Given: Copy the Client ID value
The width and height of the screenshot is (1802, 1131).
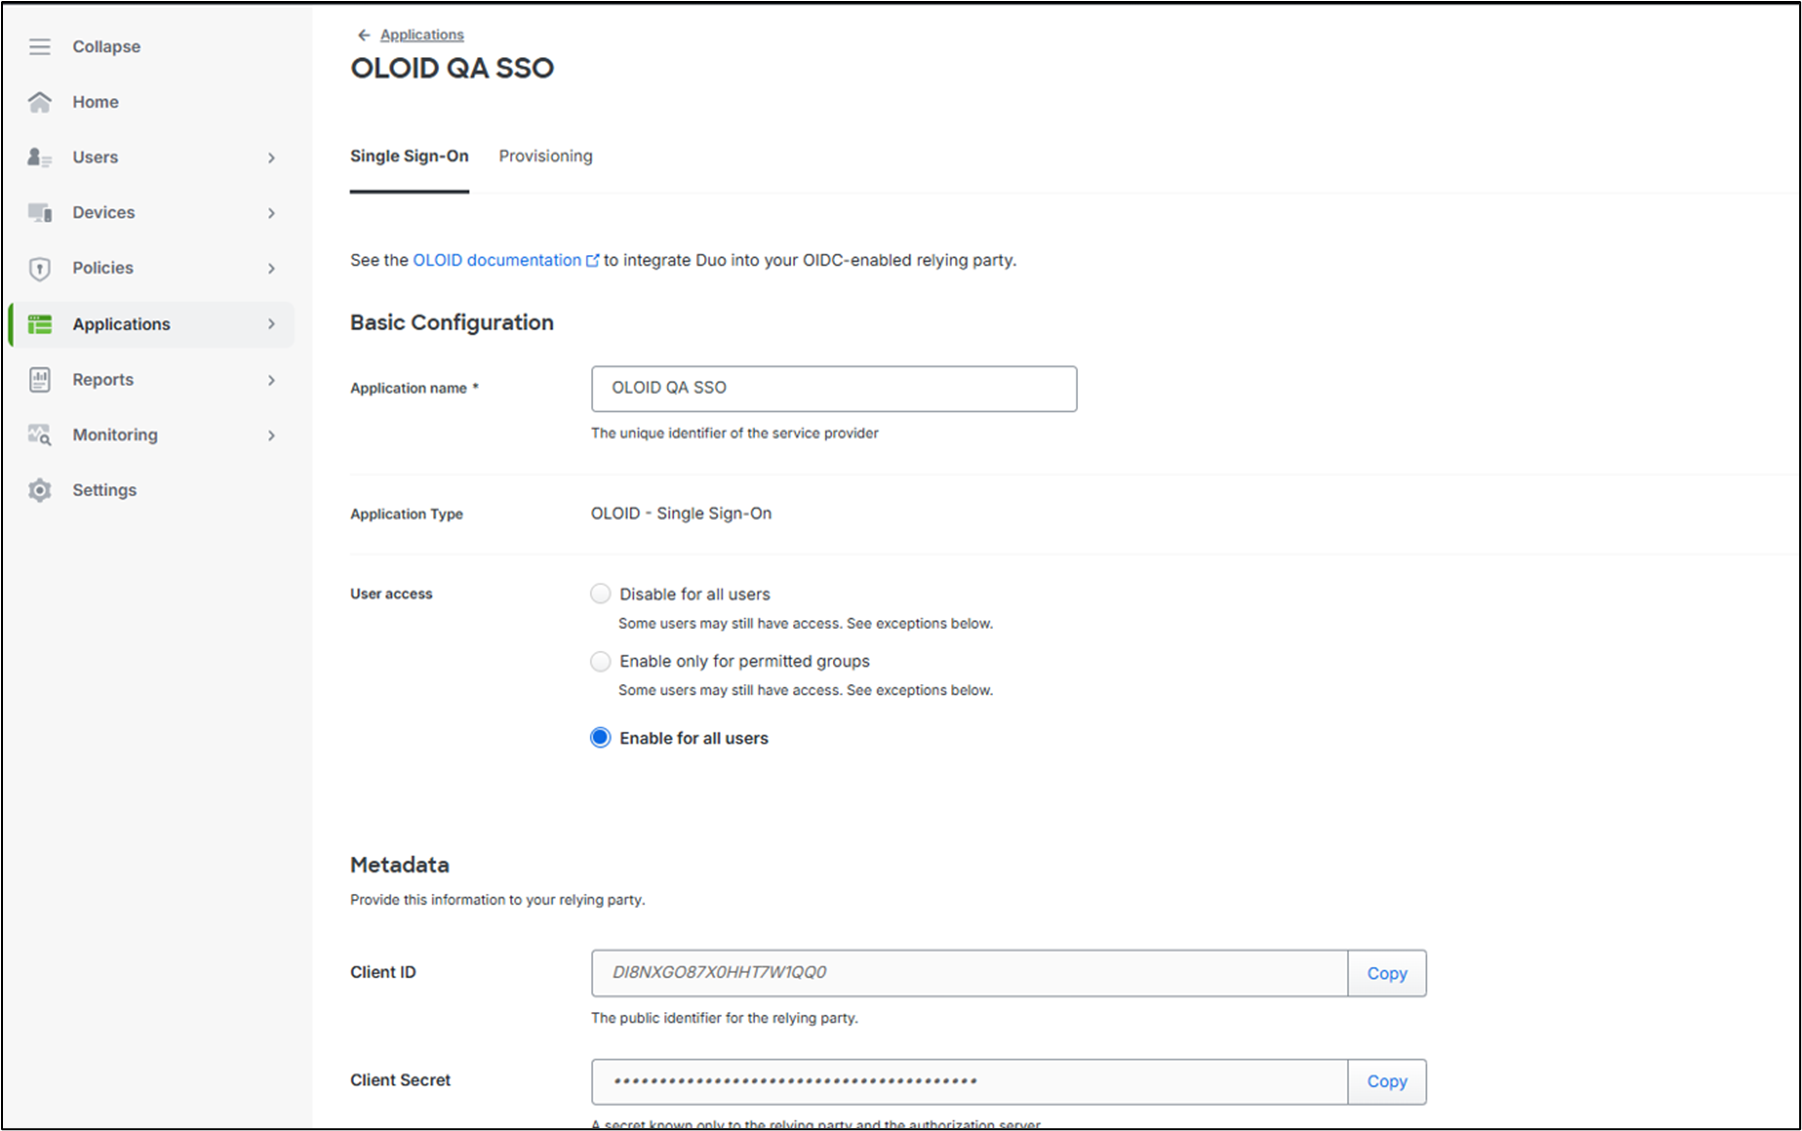Looking at the screenshot, I should 1387,973.
